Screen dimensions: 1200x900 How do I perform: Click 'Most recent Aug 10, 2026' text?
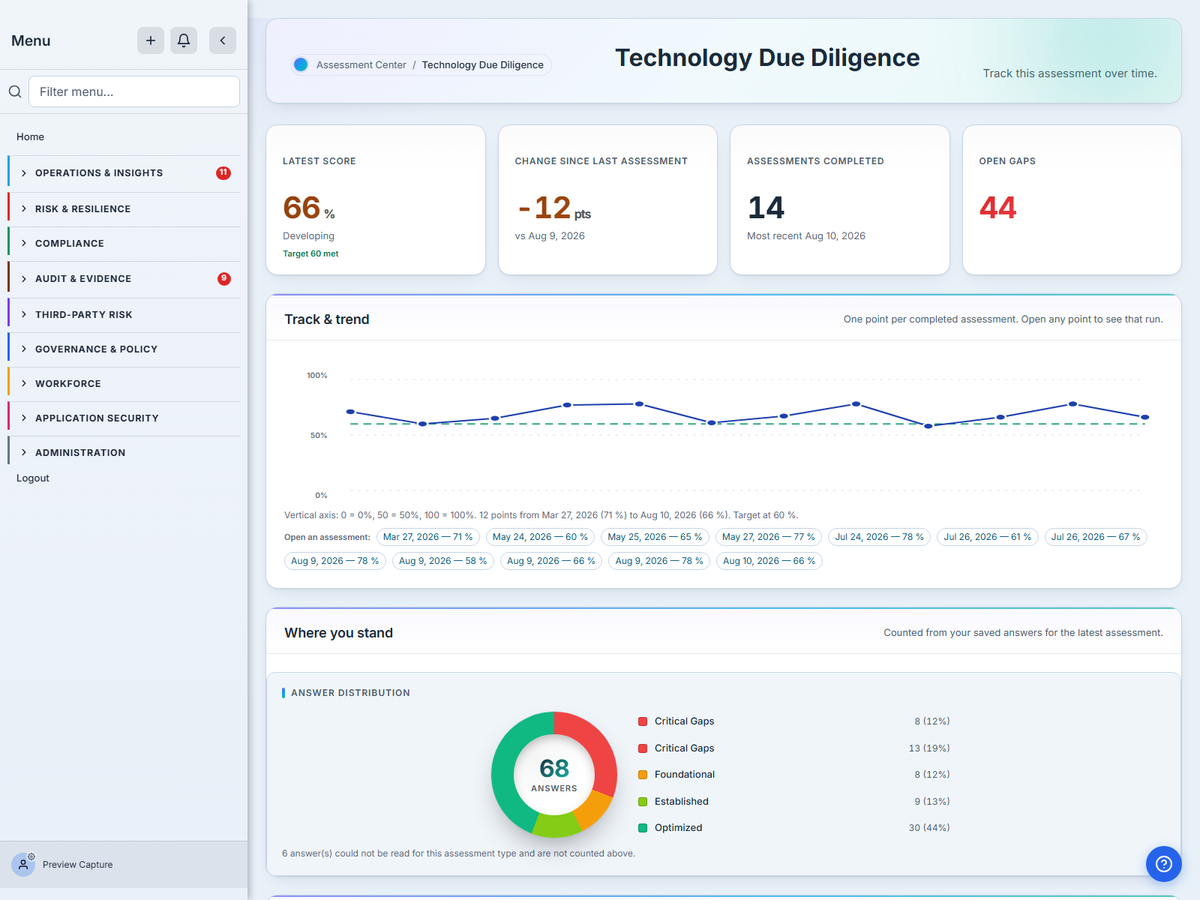pyautogui.click(x=806, y=236)
